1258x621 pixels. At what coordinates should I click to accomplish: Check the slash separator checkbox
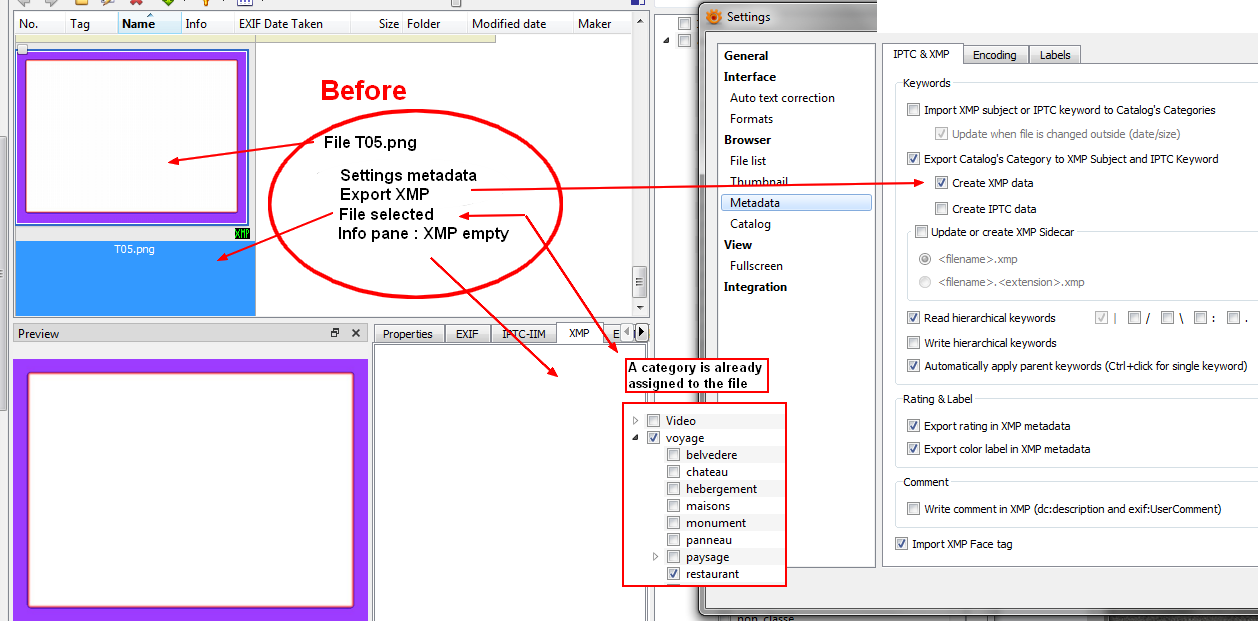pos(1134,318)
